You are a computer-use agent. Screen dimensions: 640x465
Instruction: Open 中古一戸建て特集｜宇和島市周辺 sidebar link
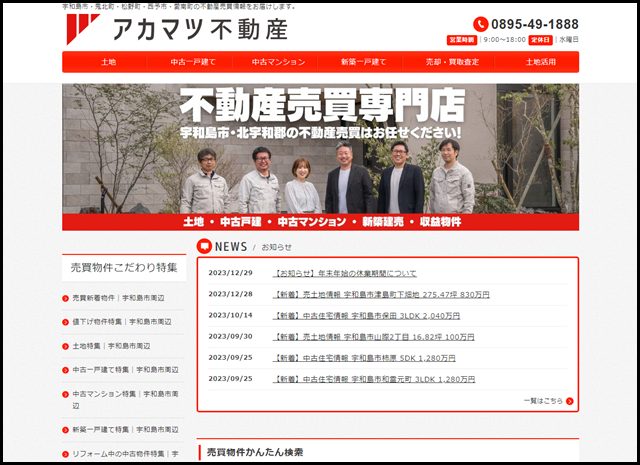pos(125,369)
